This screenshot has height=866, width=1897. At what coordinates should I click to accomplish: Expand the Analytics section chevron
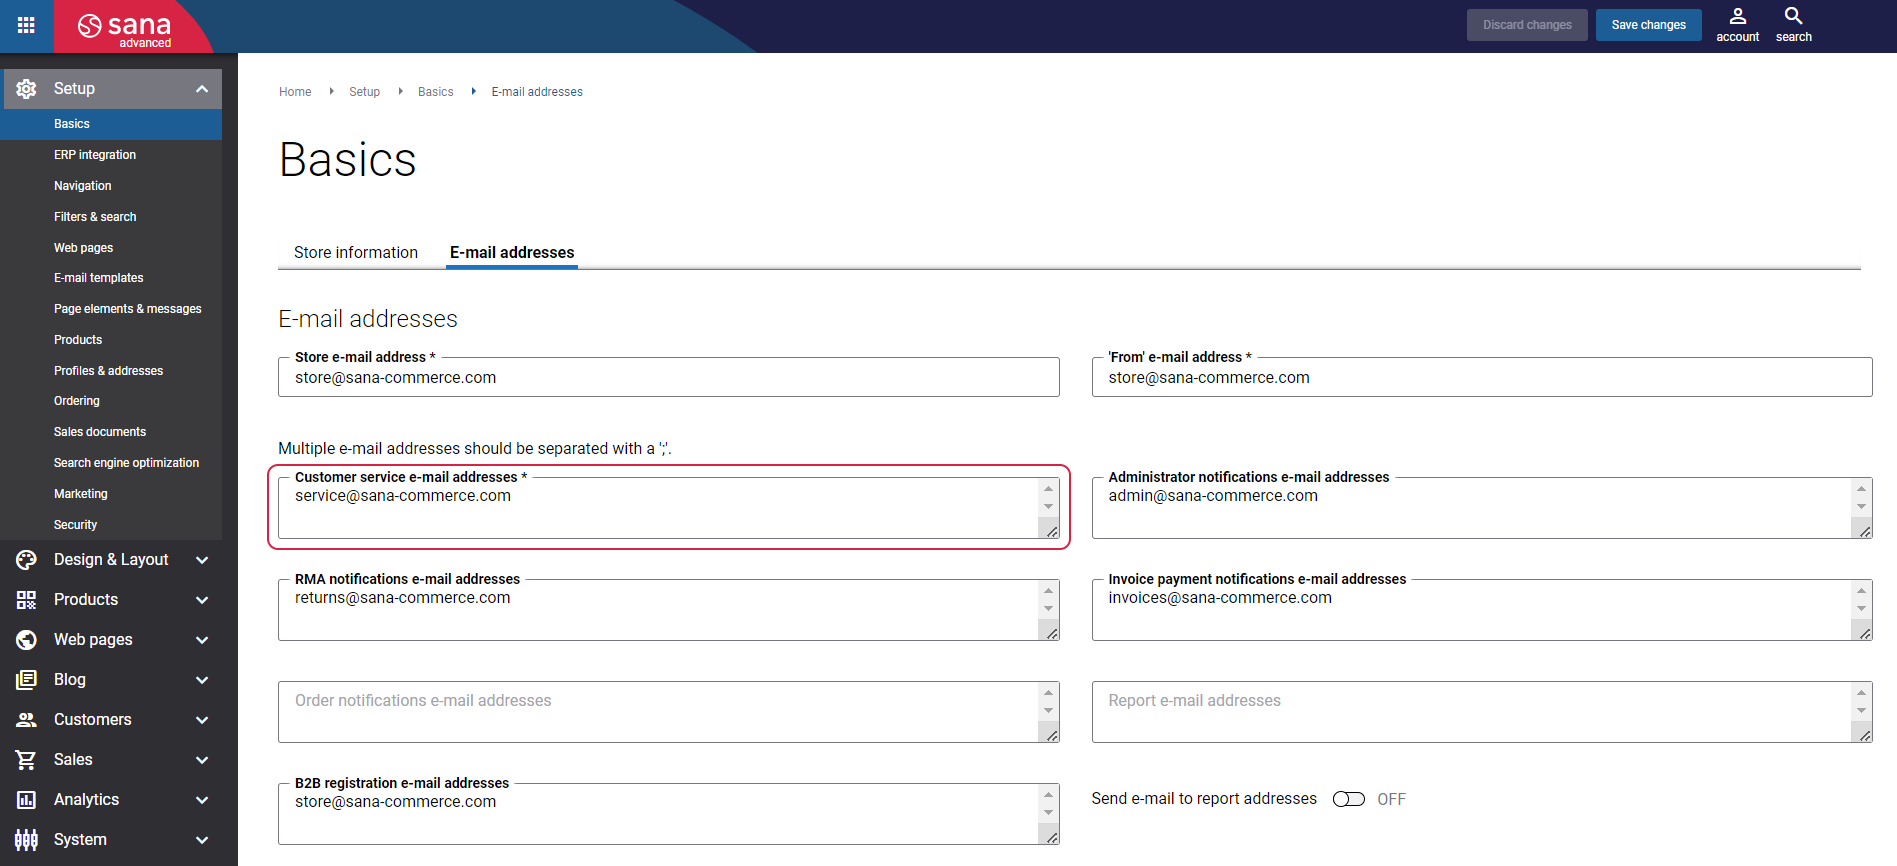(x=202, y=800)
